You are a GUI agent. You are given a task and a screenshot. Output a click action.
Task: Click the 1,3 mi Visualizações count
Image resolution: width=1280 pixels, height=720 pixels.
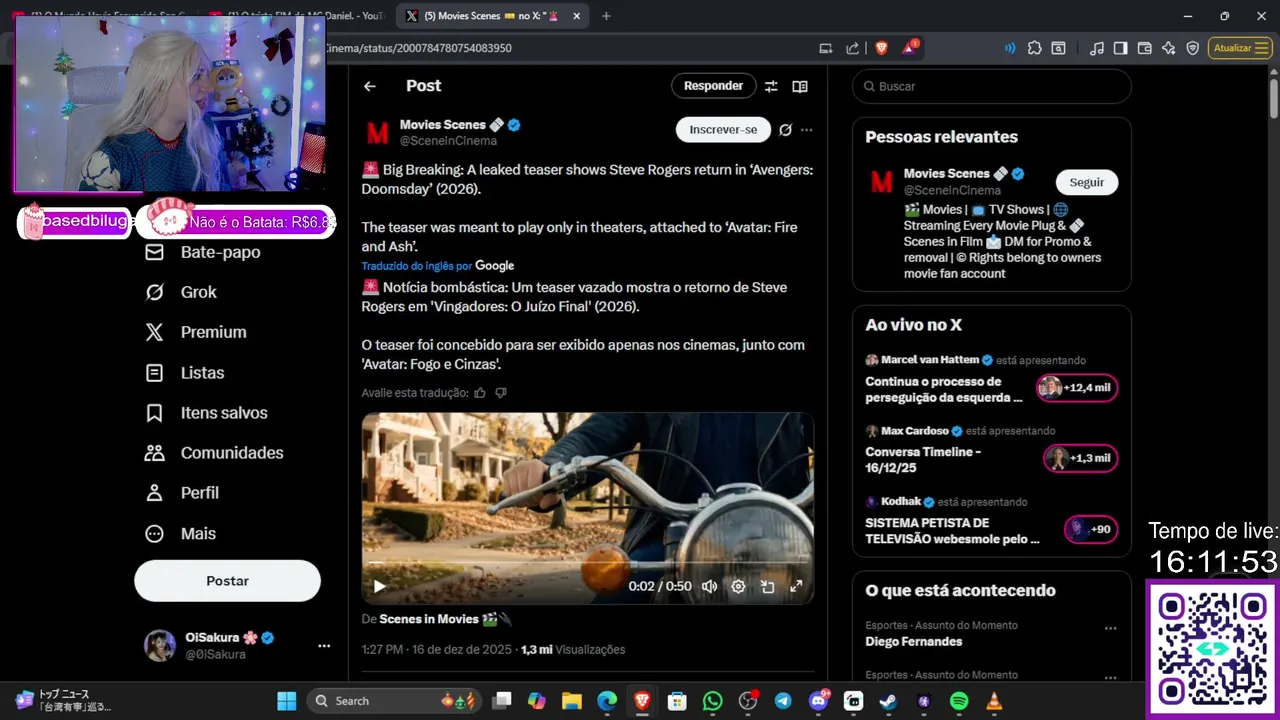pos(573,650)
